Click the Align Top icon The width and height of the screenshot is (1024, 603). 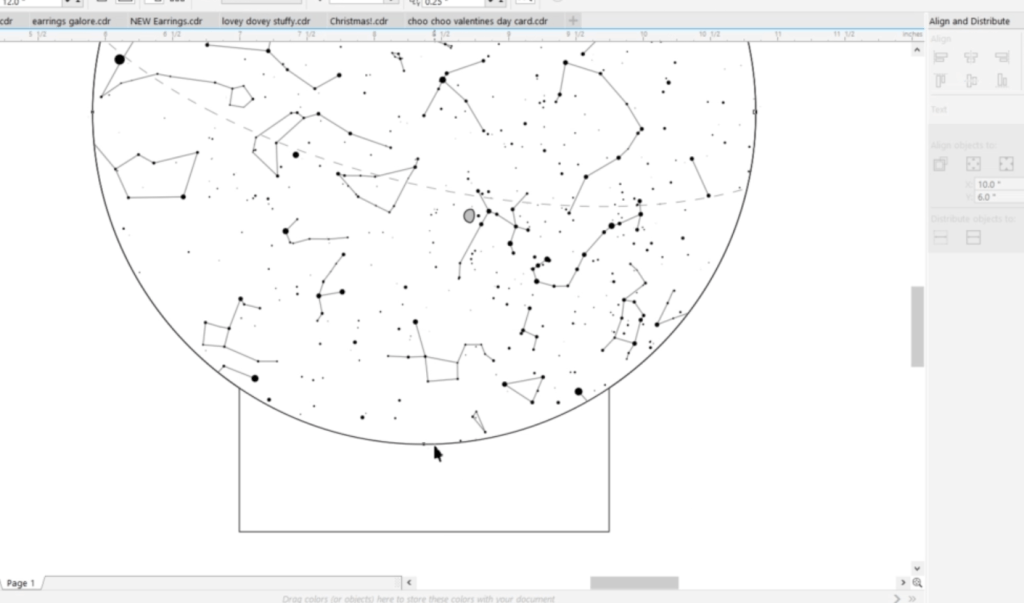pos(940,81)
